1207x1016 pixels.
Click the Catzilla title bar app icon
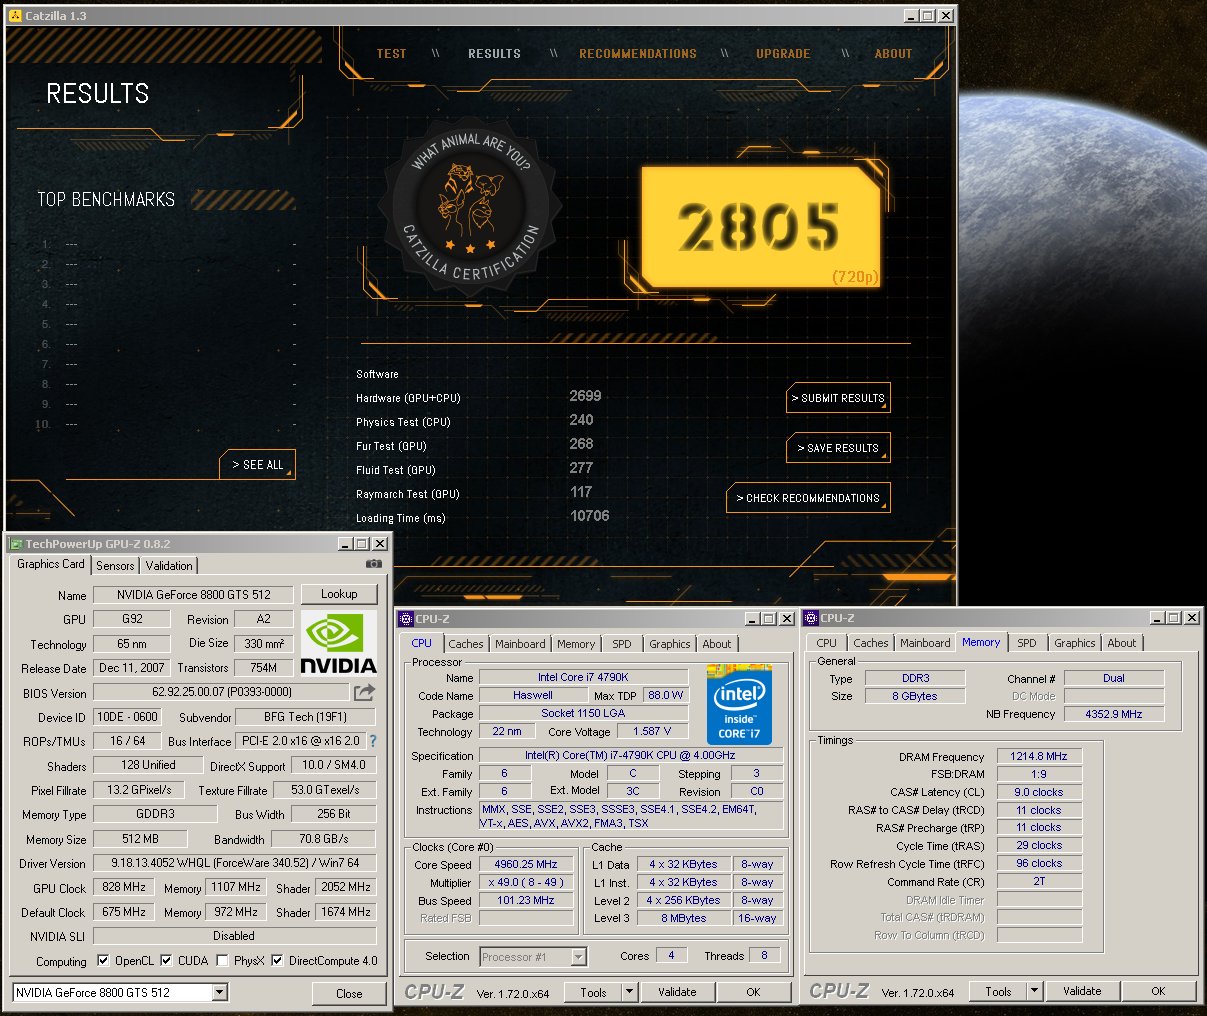tap(15, 15)
